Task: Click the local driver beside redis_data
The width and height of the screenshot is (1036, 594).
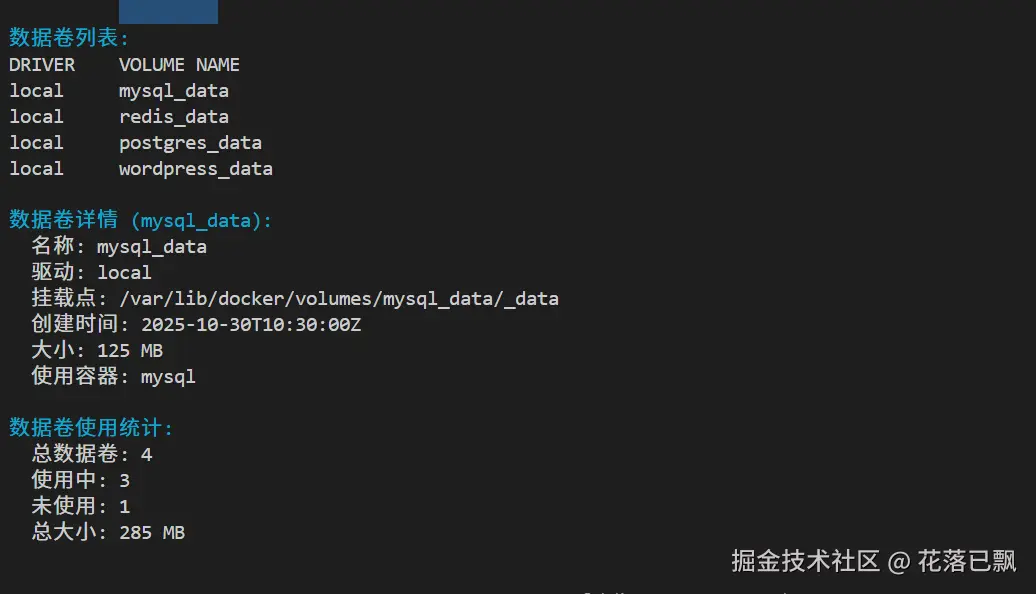Action: 36,117
